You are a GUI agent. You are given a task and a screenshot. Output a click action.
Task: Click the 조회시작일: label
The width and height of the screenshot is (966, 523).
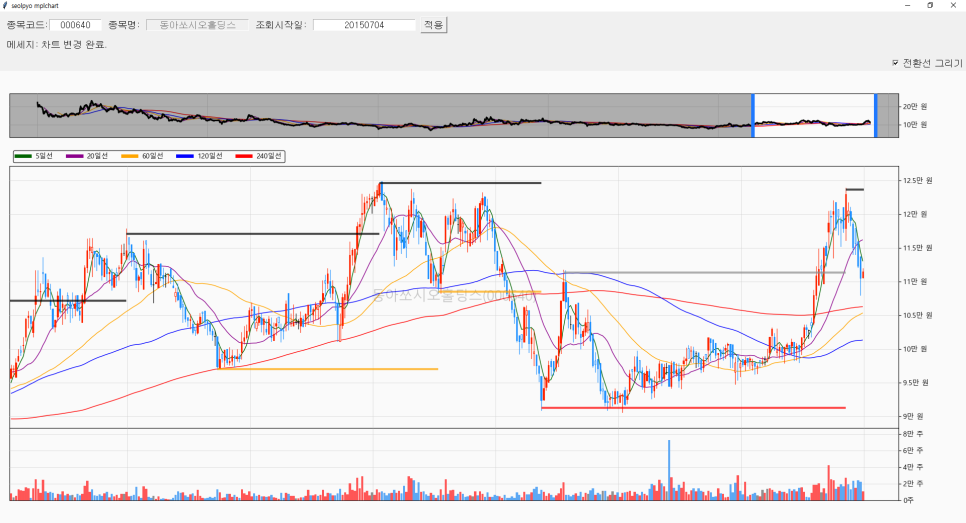(x=281, y=25)
